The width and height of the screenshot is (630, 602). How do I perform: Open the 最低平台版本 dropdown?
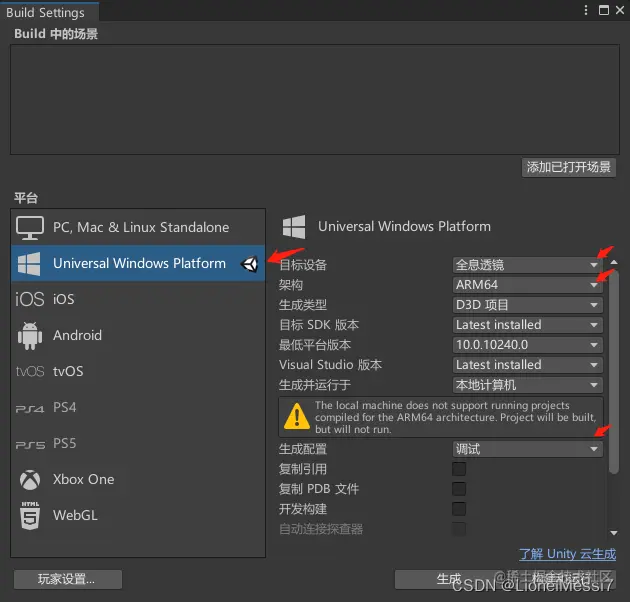click(527, 345)
